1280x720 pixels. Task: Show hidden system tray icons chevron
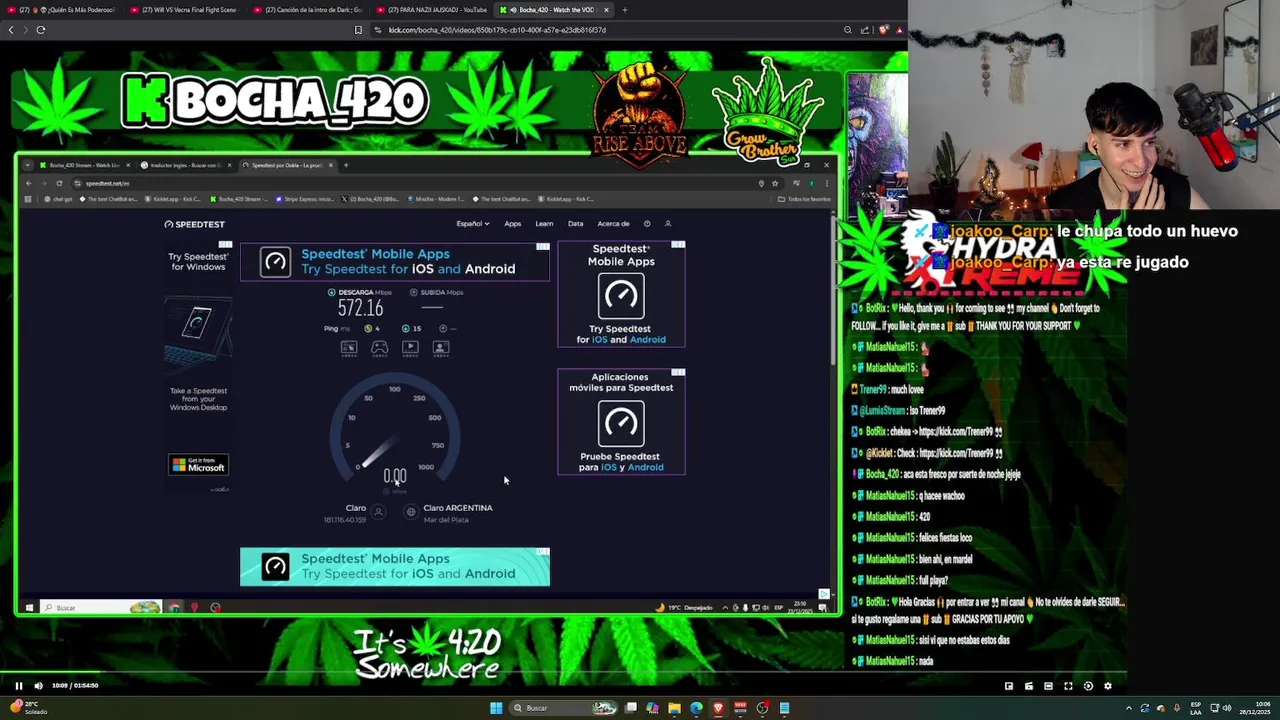tap(1129, 708)
